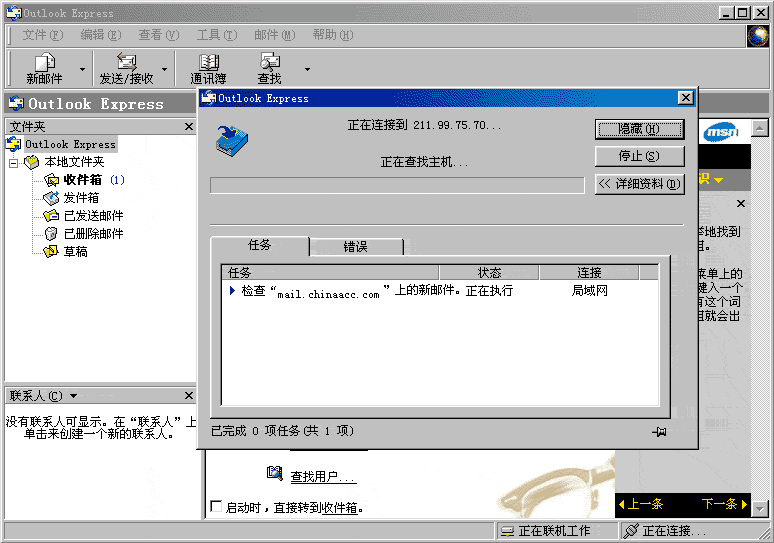774x543 pixels.
Task: Click the Stop (停止) button
Action: (639, 156)
